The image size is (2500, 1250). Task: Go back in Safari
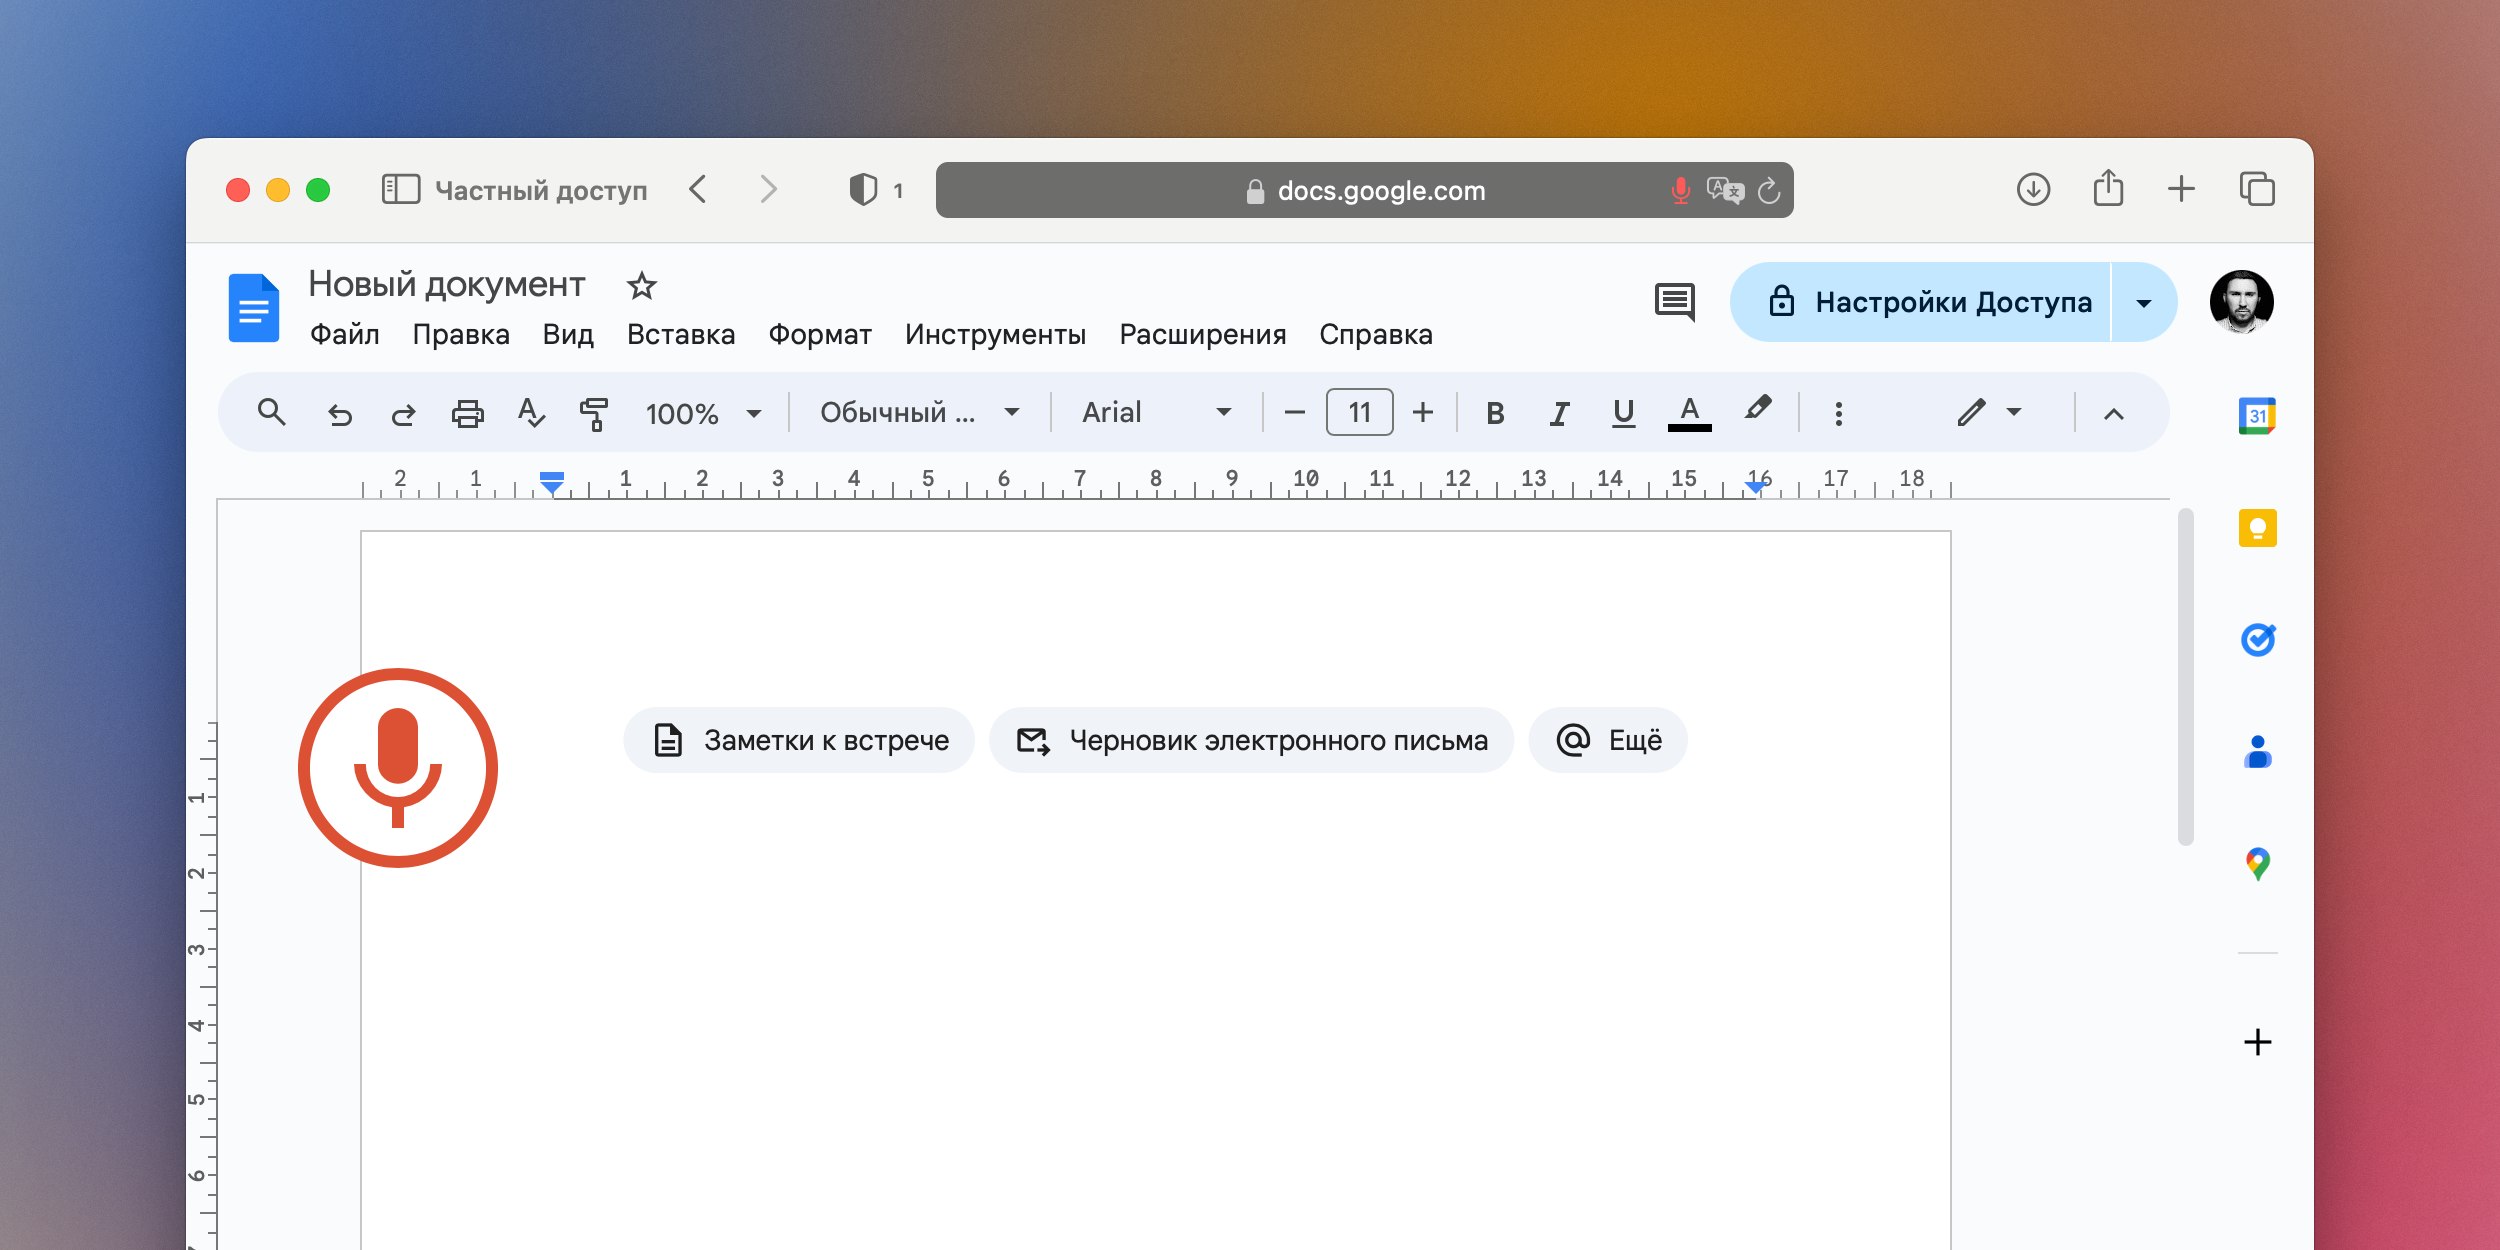point(698,189)
